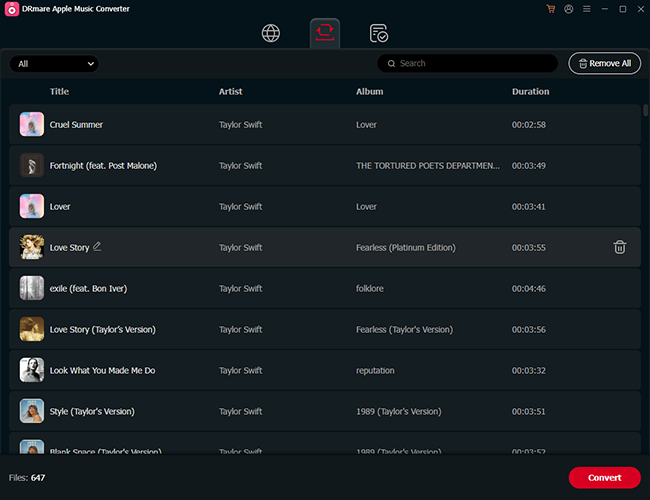Focus the Search input field
650x500 pixels.
(x=468, y=63)
